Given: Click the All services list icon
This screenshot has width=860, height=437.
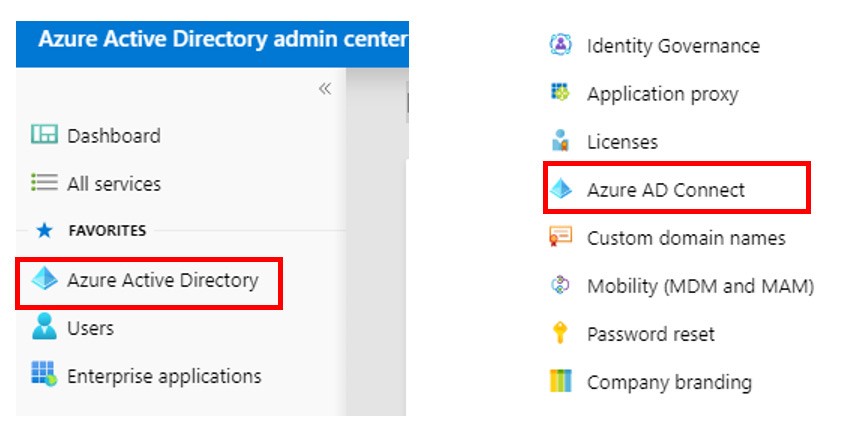Looking at the screenshot, I should pyautogui.click(x=44, y=182).
